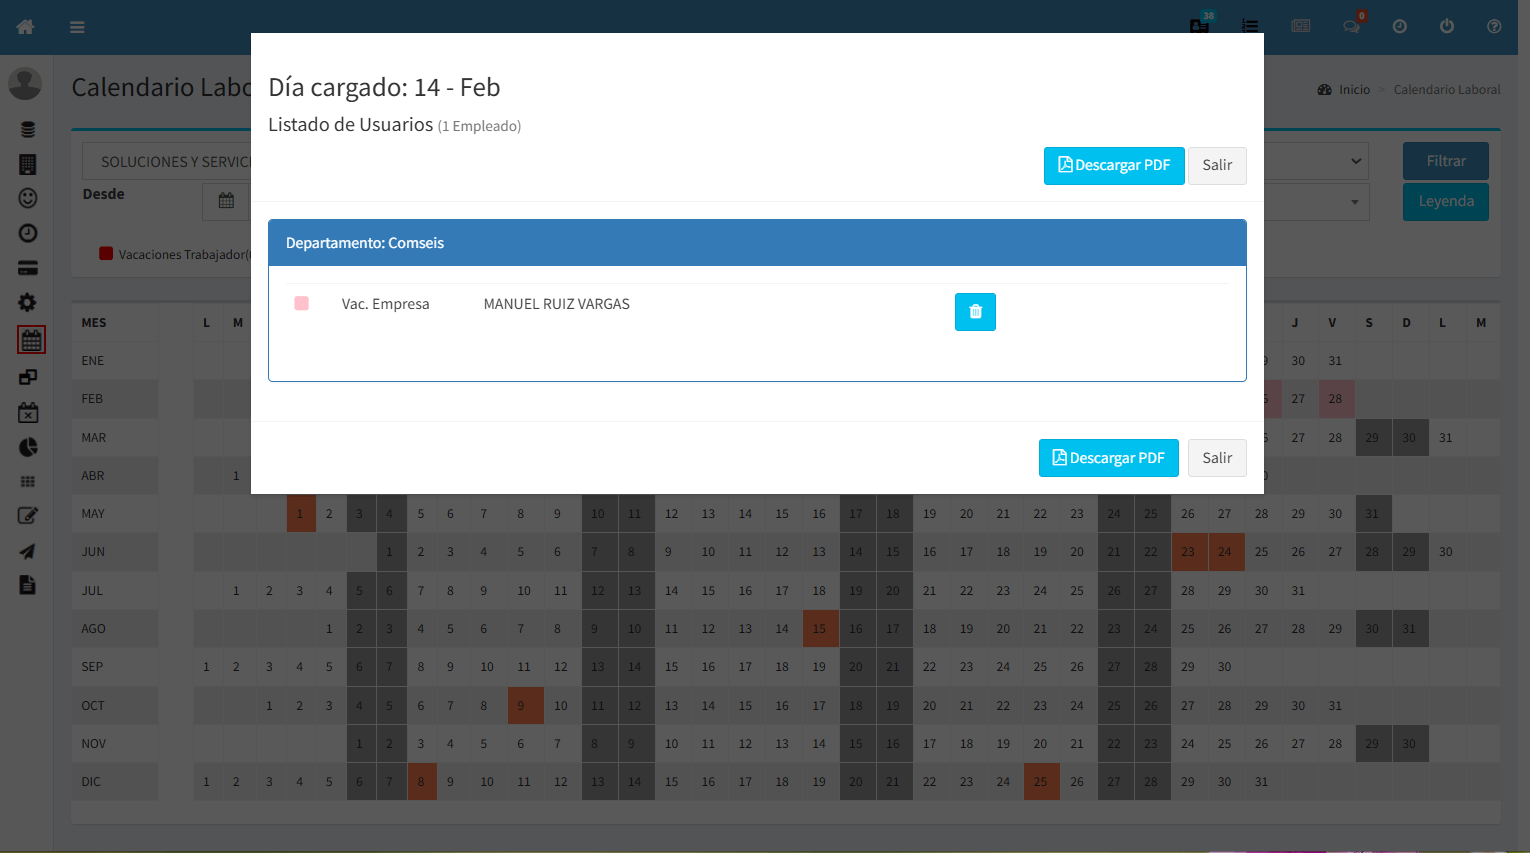Expand the dropdown left of Leyenda button

[1316, 202]
